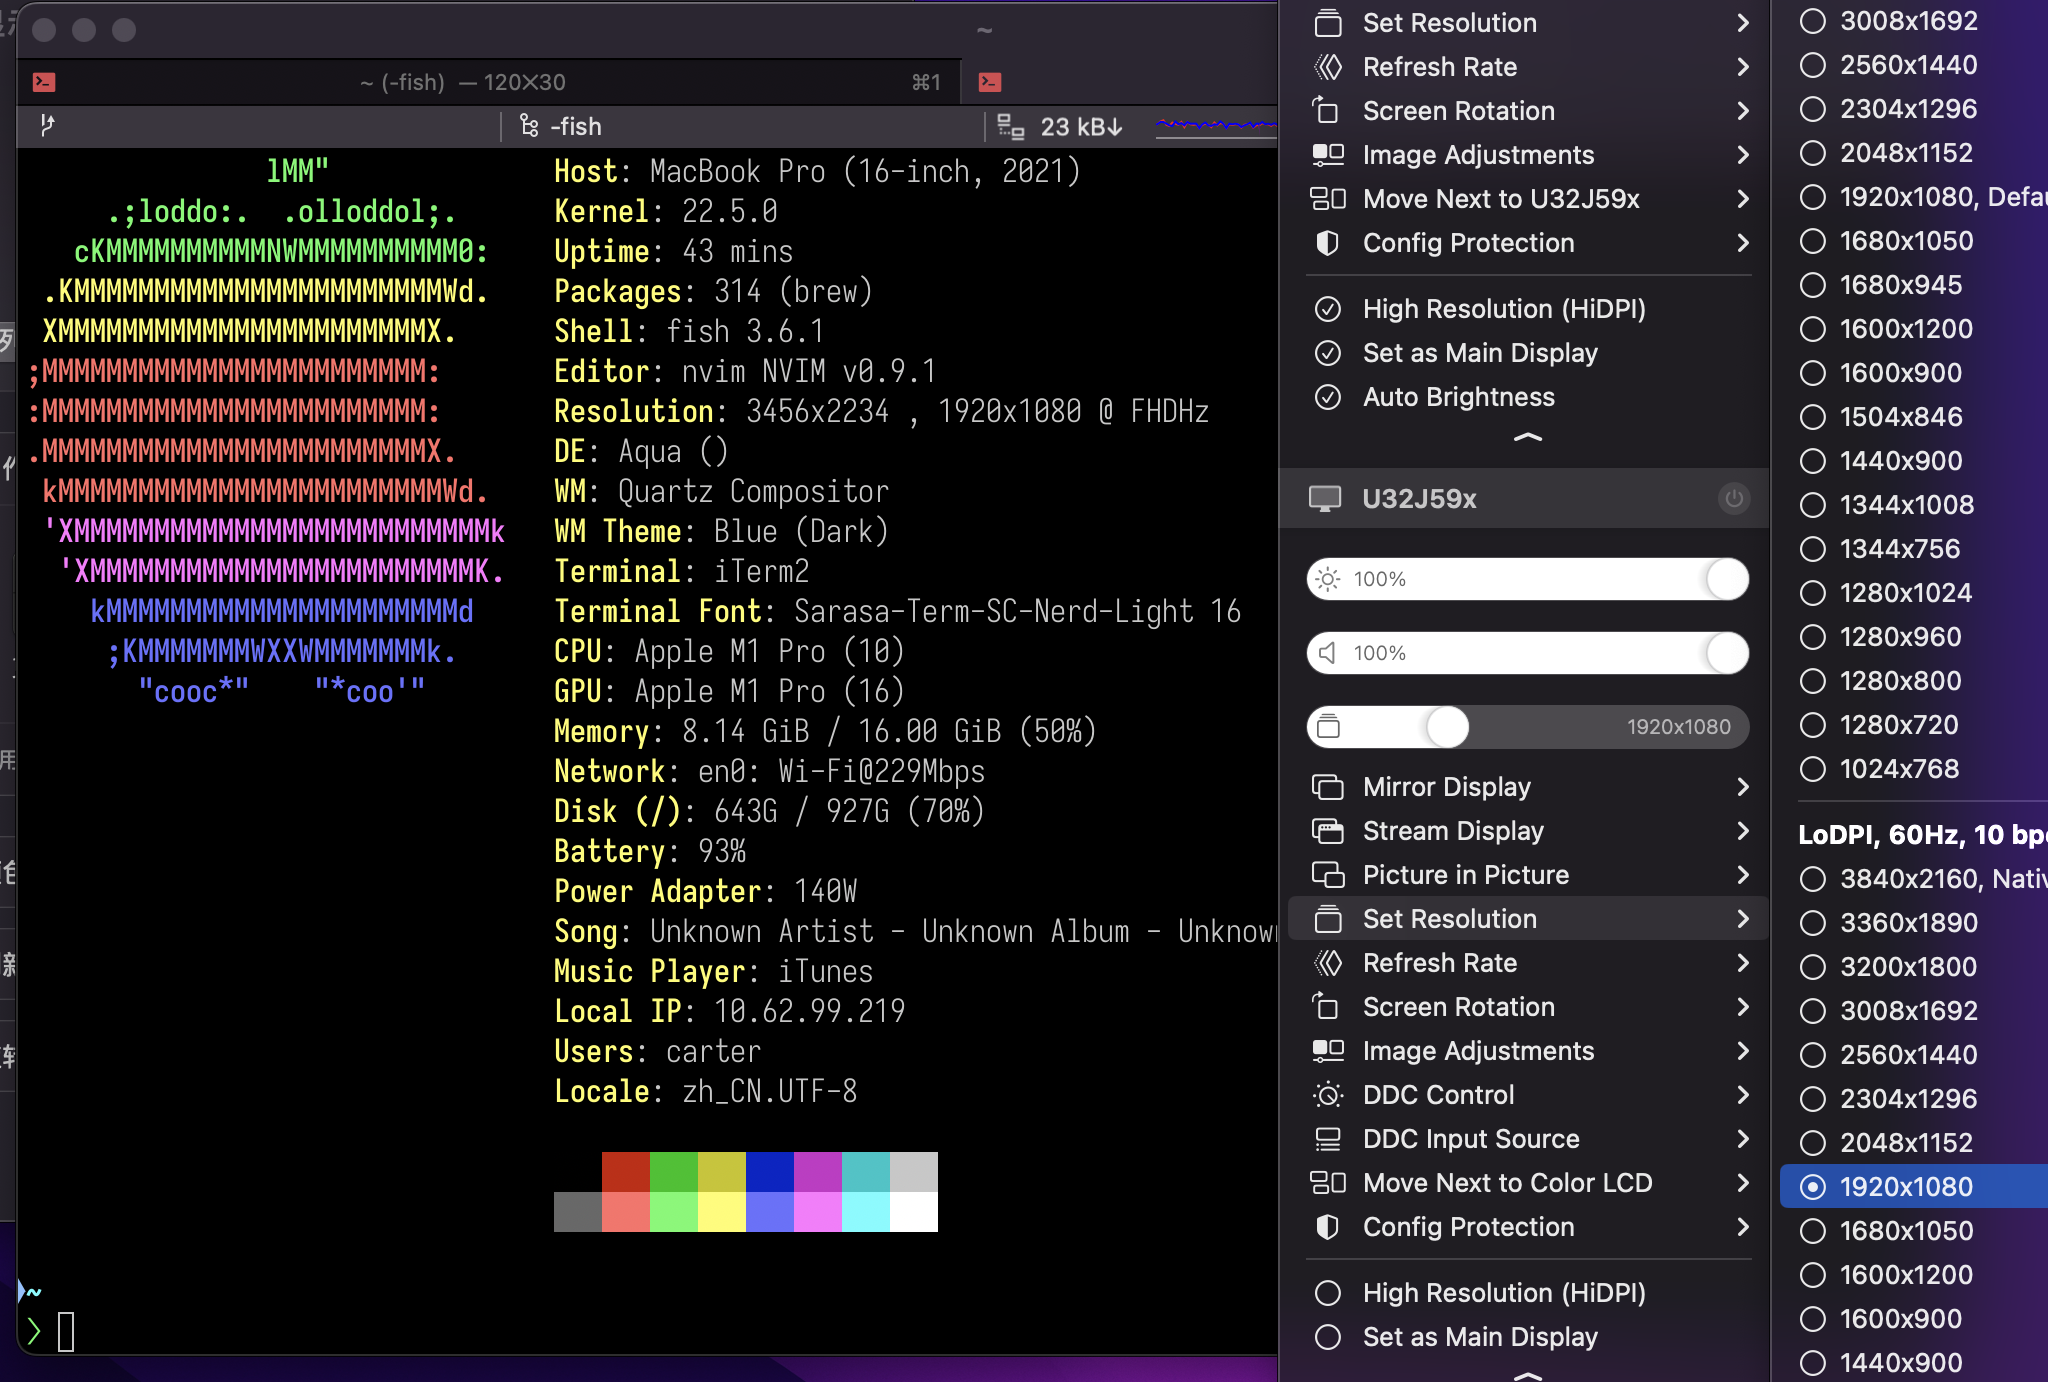Select the Mirror Display icon
2048x1382 pixels.
(1330, 787)
